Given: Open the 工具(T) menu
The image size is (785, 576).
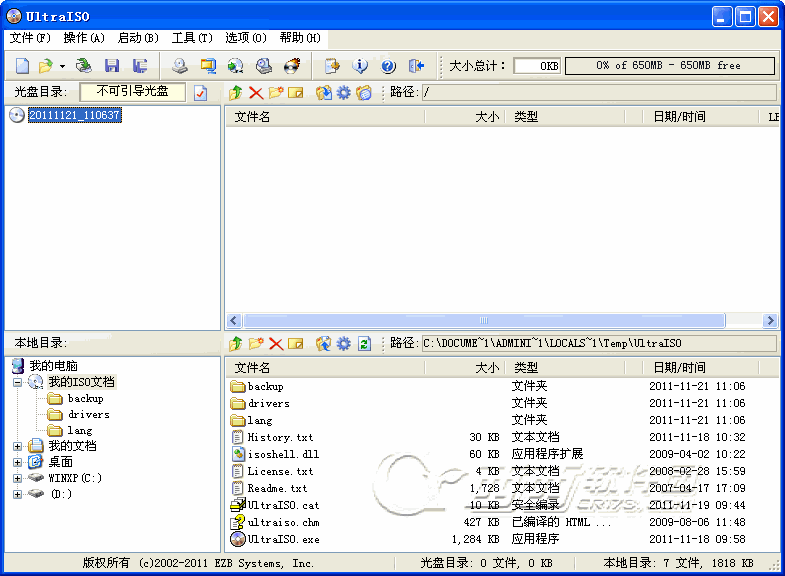Looking at the screenshot, I should [192, 38].
